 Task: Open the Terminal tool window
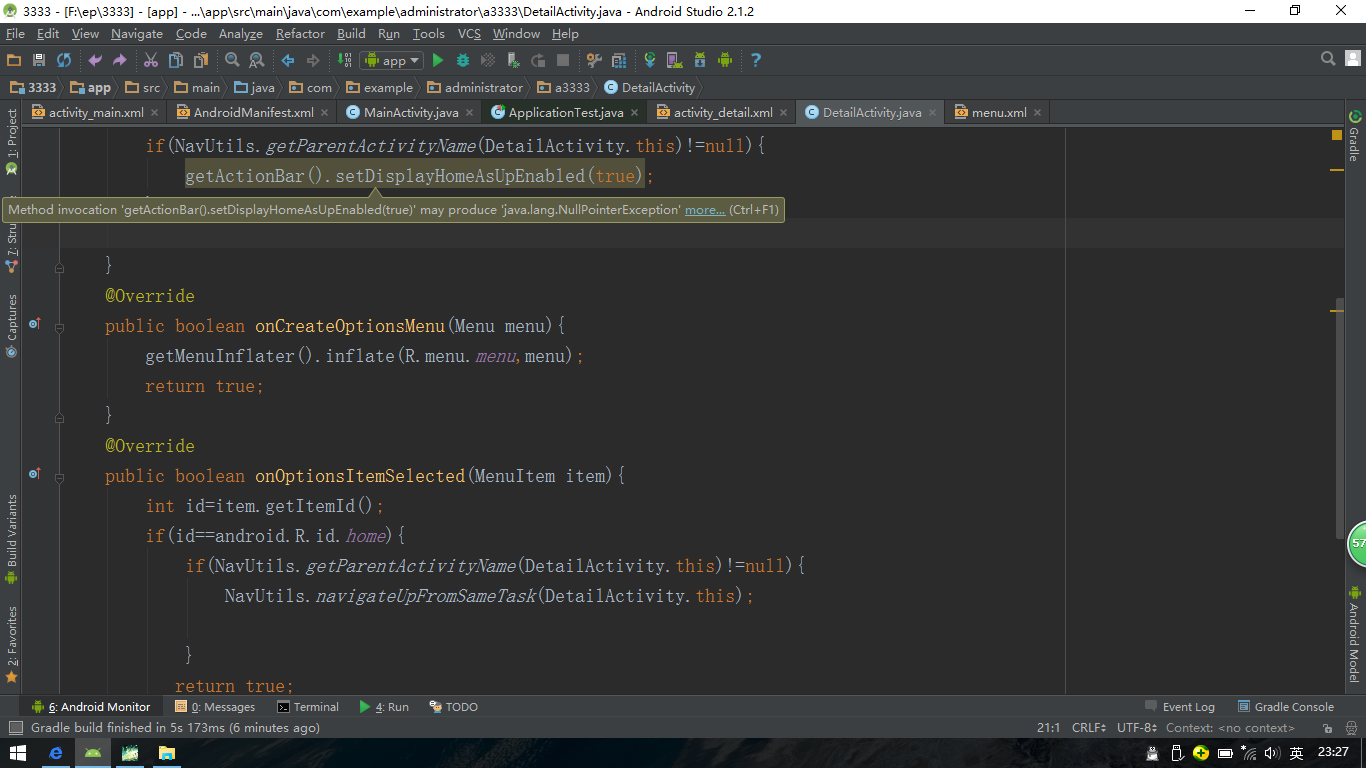[308, 707]
